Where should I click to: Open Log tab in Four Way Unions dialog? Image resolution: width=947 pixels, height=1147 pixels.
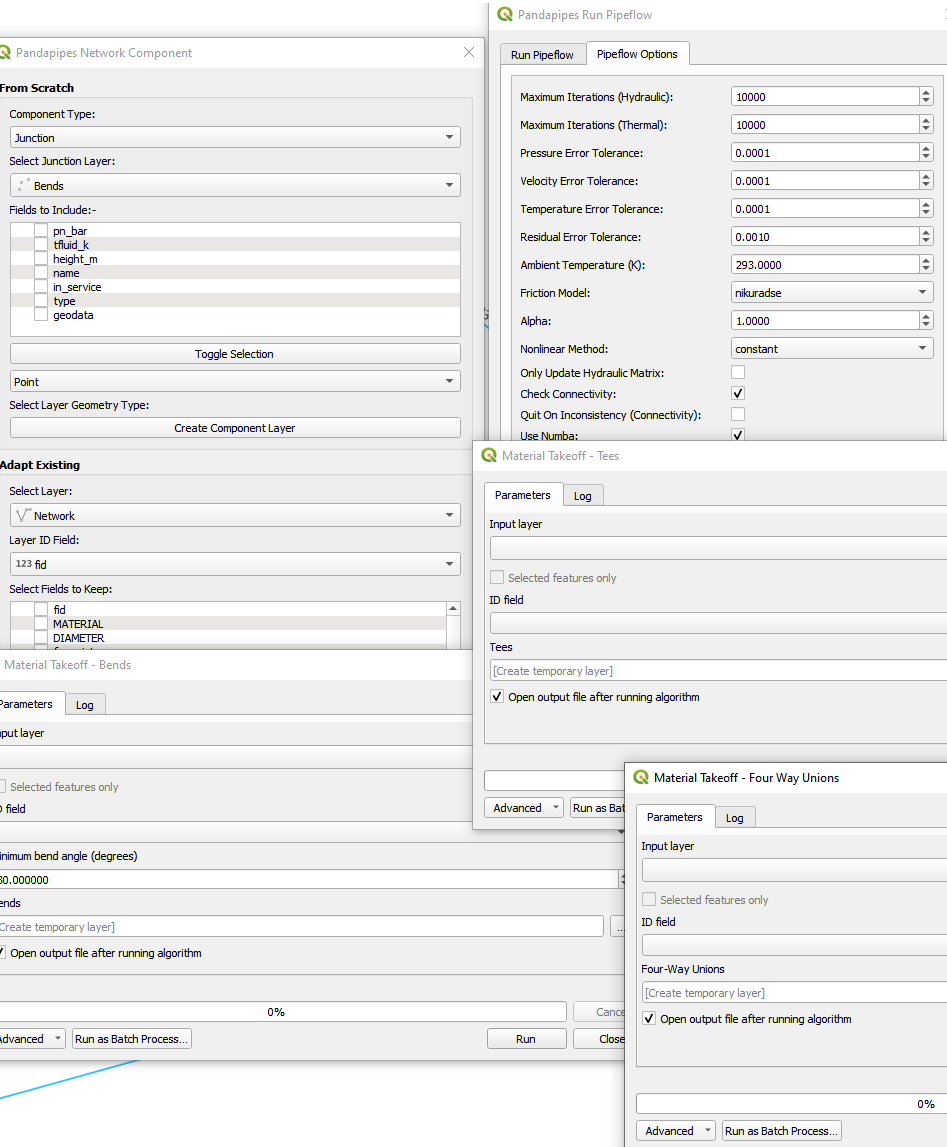coord(735,818)
